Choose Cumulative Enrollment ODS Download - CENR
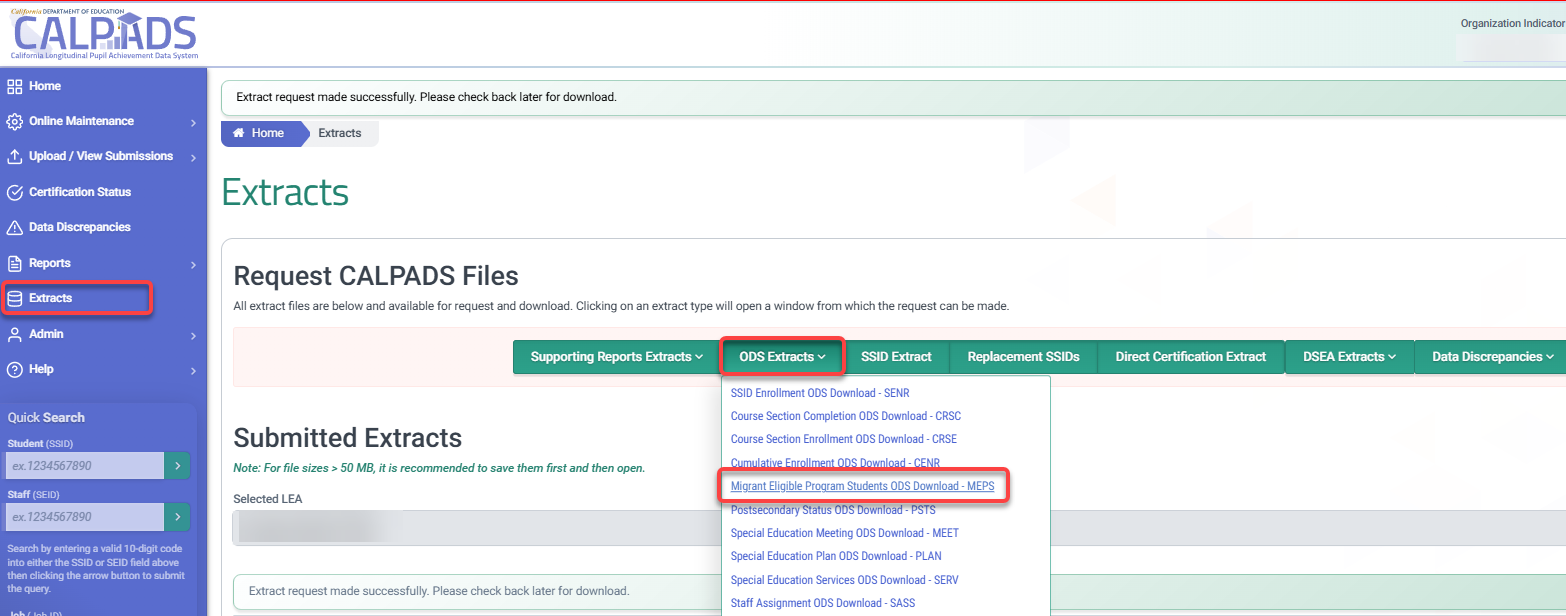 click(835, 463)
